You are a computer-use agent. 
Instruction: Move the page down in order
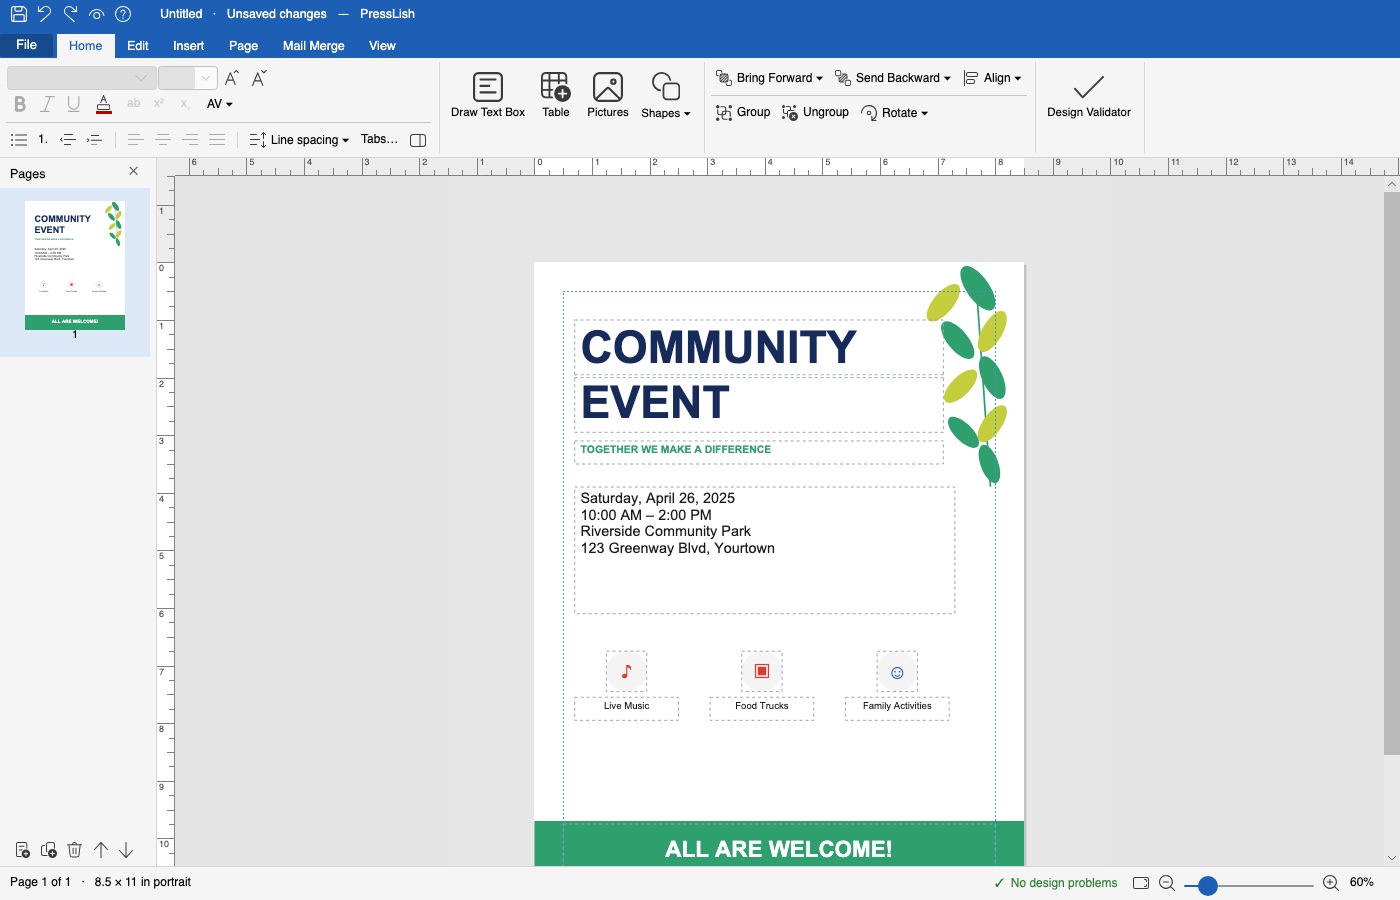(x=126, y=850)
